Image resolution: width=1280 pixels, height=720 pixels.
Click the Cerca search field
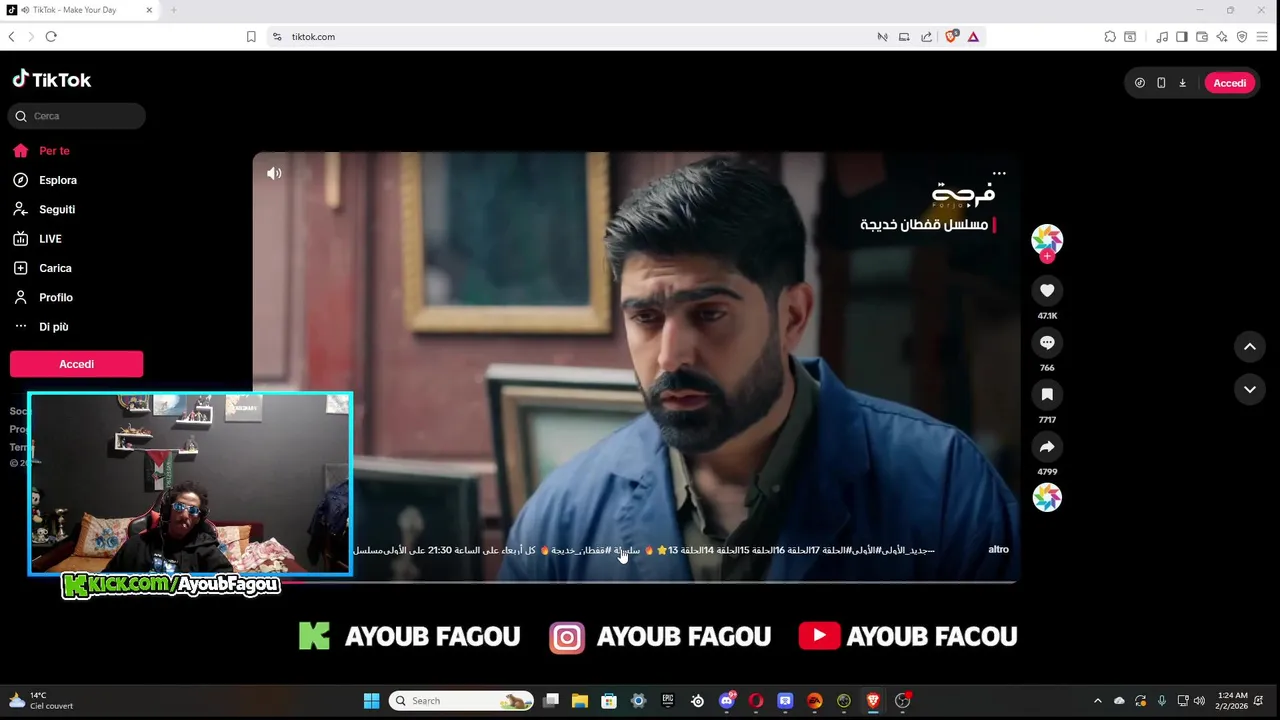[78, 116]
